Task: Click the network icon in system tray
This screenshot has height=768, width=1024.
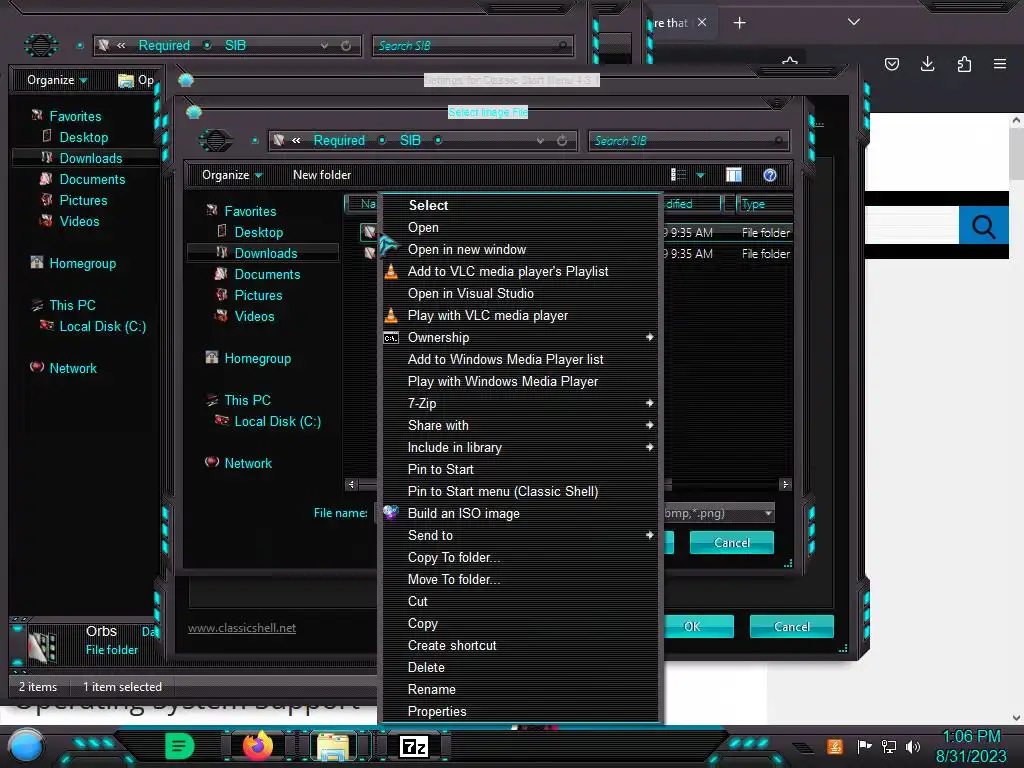Action: (x=889, y=746)
